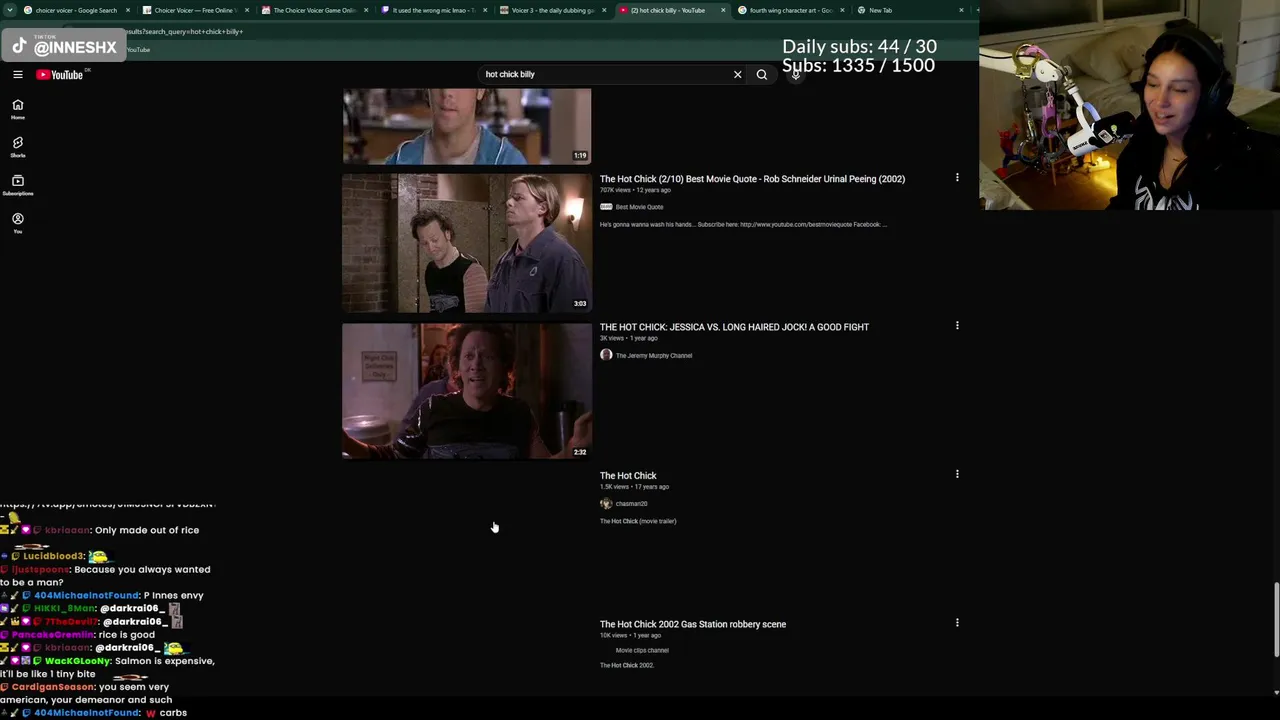This screenshot has width=1280, height=720.
Task: Switch to 'The Choicer Voicer Game Online' tab
Action: point(314,10)
